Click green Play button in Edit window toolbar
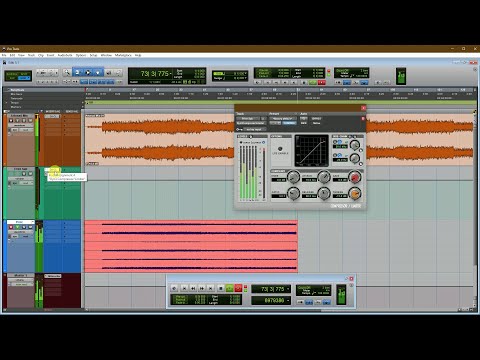 tap(313, 82)
